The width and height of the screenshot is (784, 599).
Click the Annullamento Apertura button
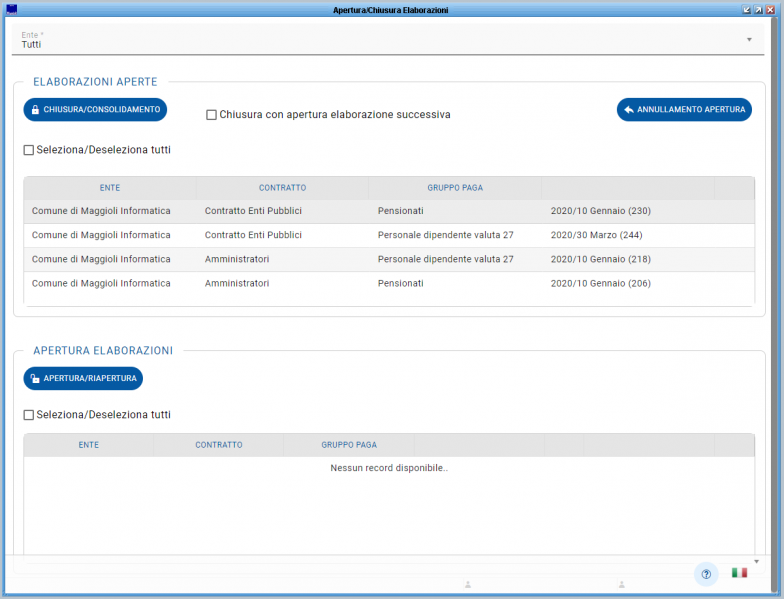point(684,109)
